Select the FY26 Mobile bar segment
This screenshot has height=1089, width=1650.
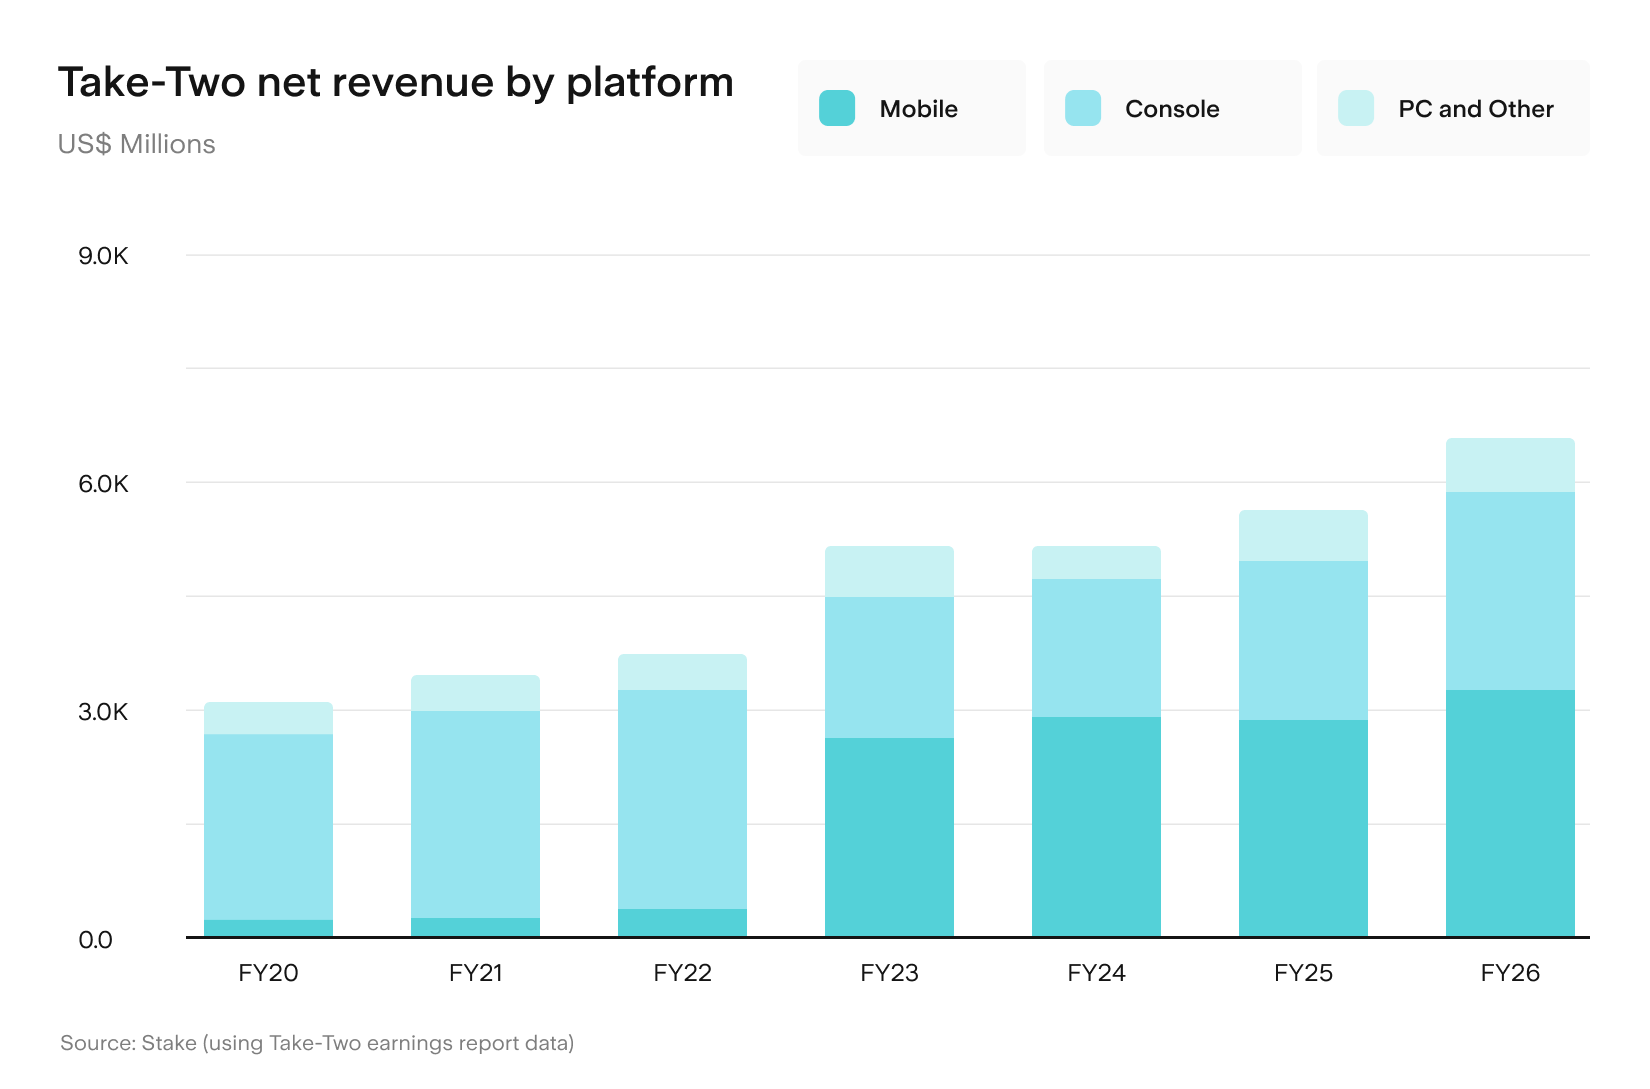coord(1510,813)
